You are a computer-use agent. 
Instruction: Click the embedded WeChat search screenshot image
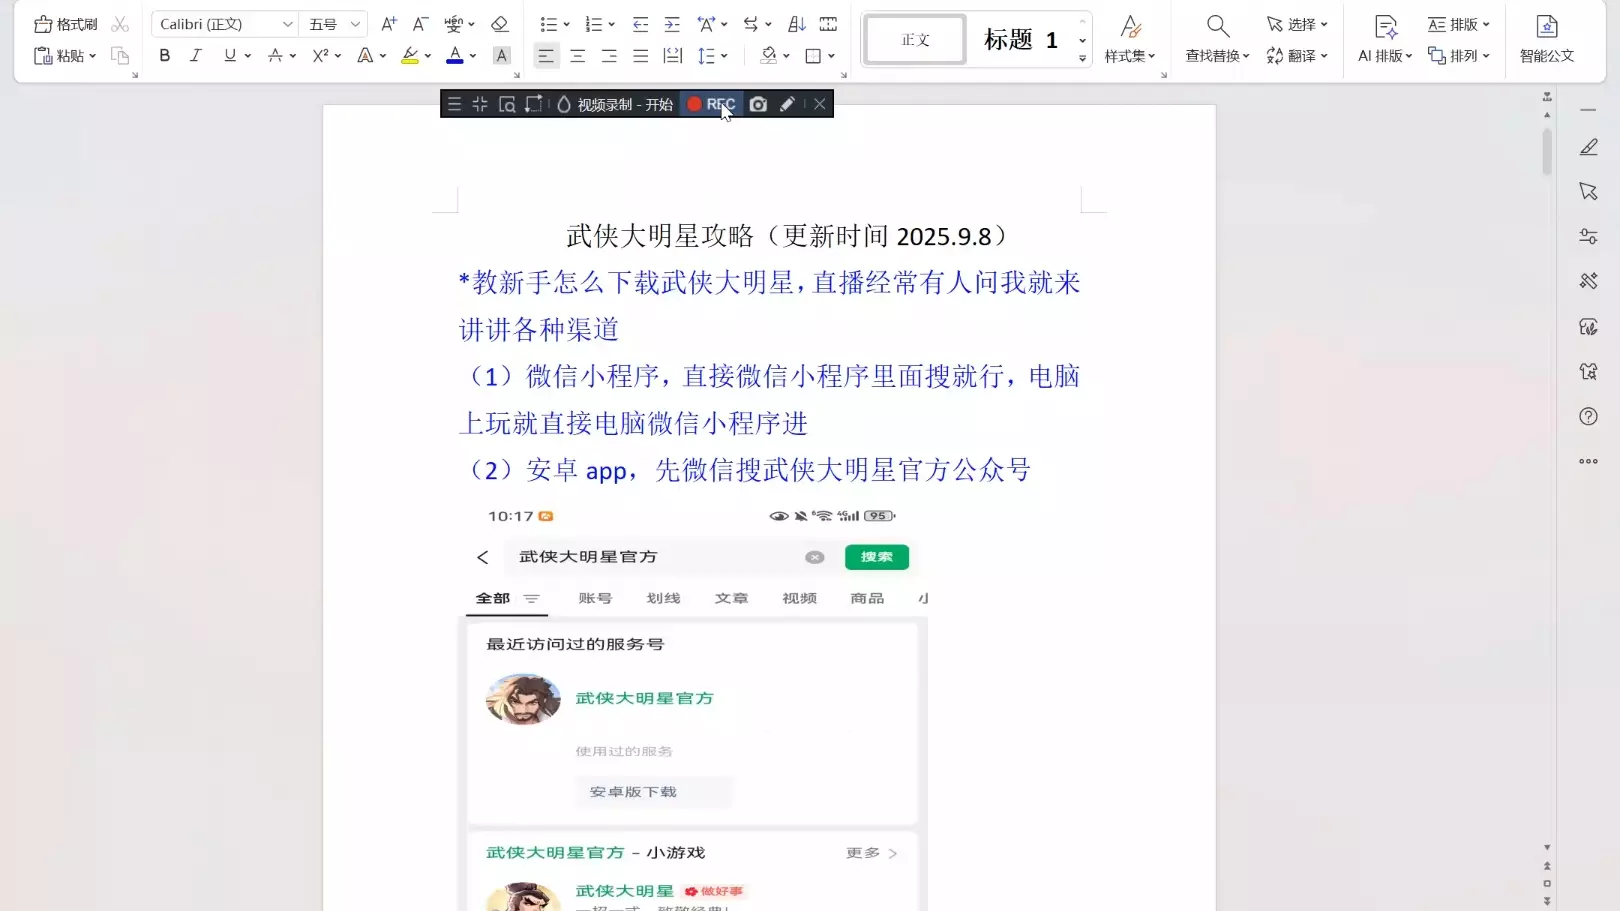coord(694,706)
